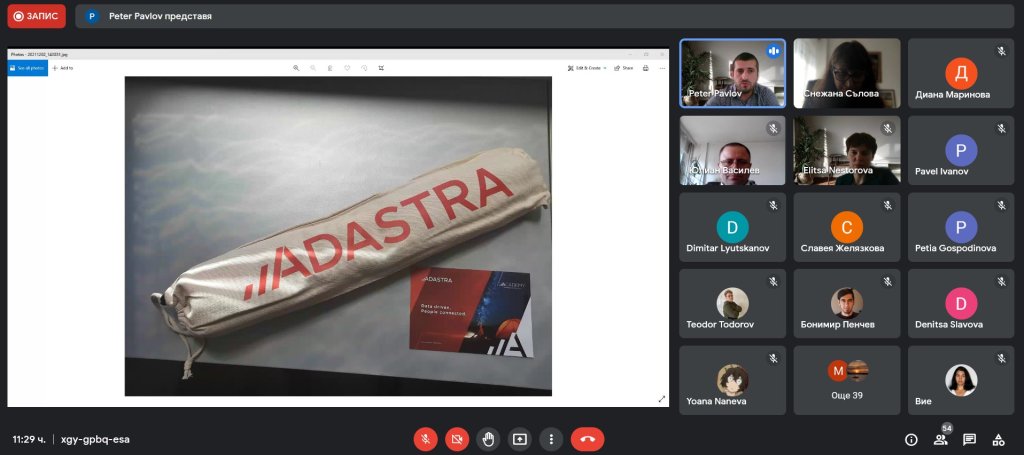Click muted mic icon on Славея Желязкова
This screenshot has width=1024, height=455.
[888, 205]
